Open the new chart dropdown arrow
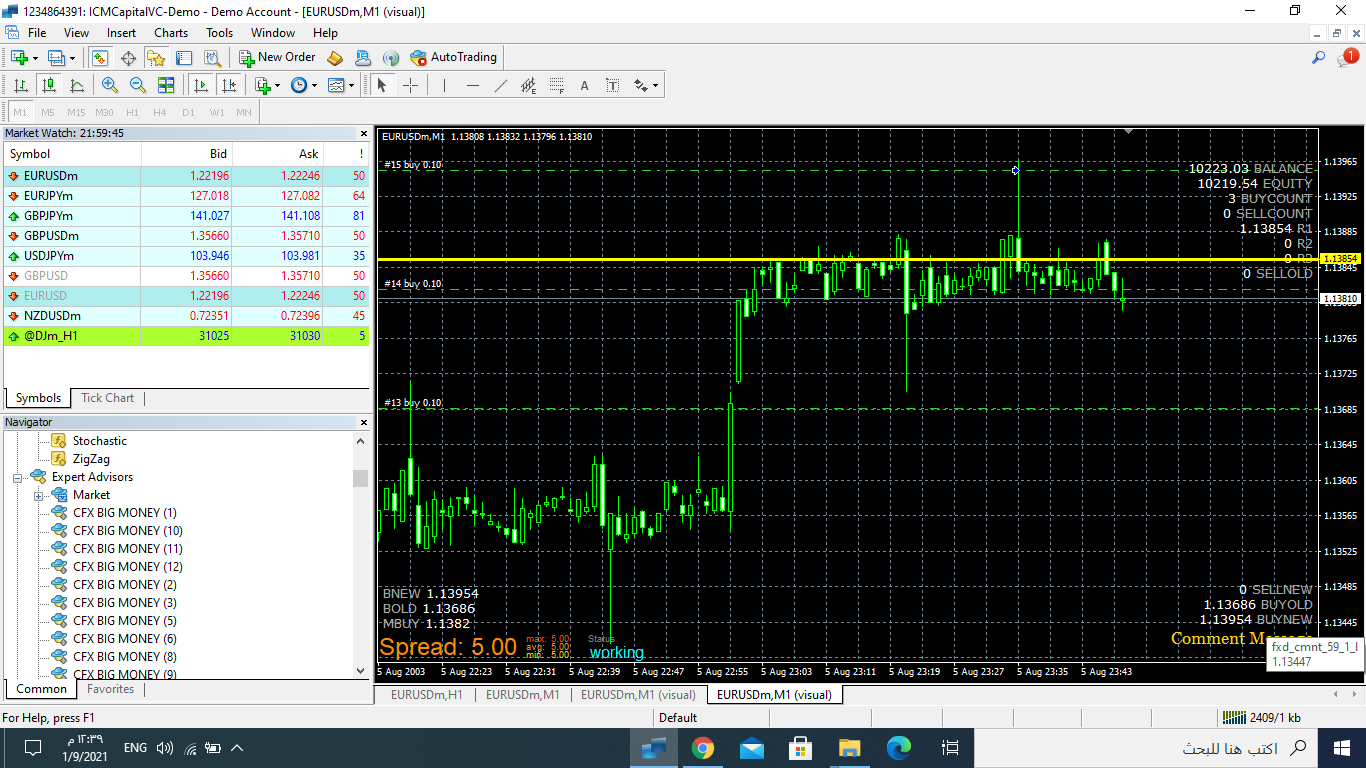 [x=35, y=58]
